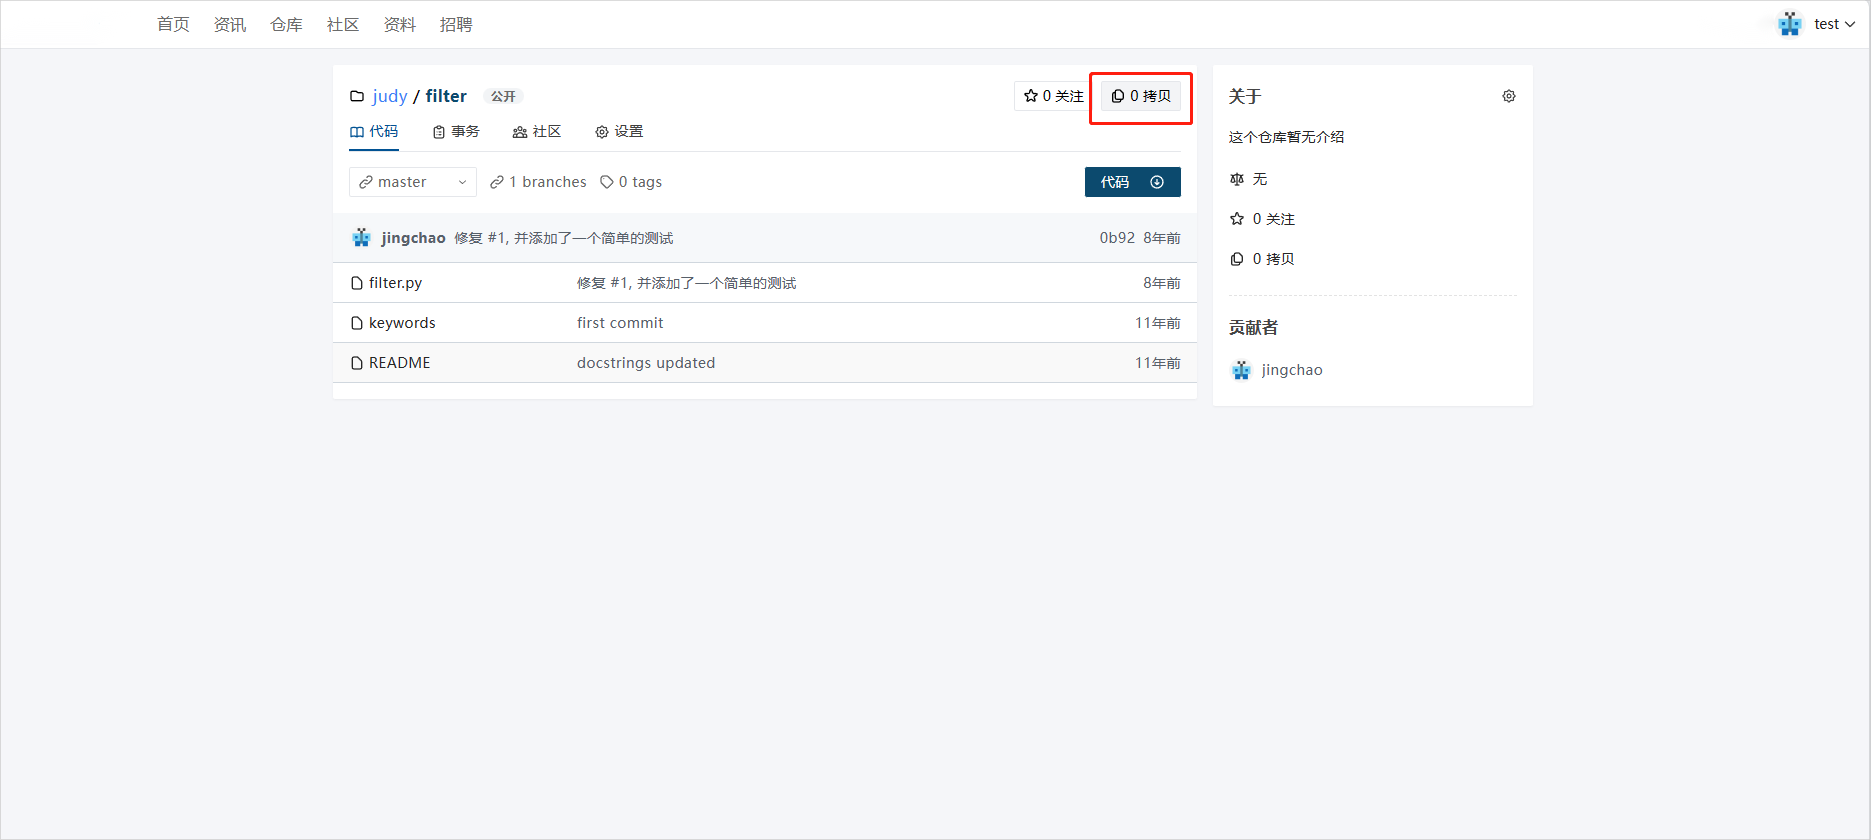Open 仓库 in the top navigation bar
Viewport: 1871px width, 840px height.
286,24
